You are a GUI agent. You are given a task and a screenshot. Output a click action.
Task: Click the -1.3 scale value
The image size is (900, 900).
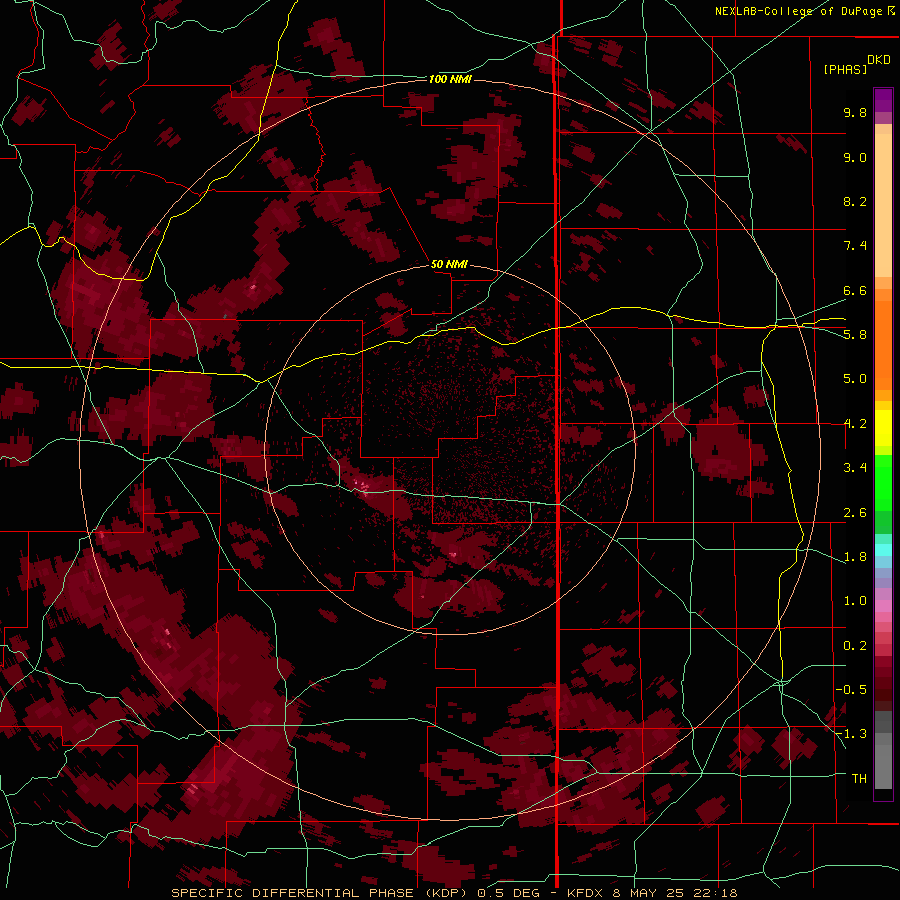pyautogui.click(x=851, y=734)
